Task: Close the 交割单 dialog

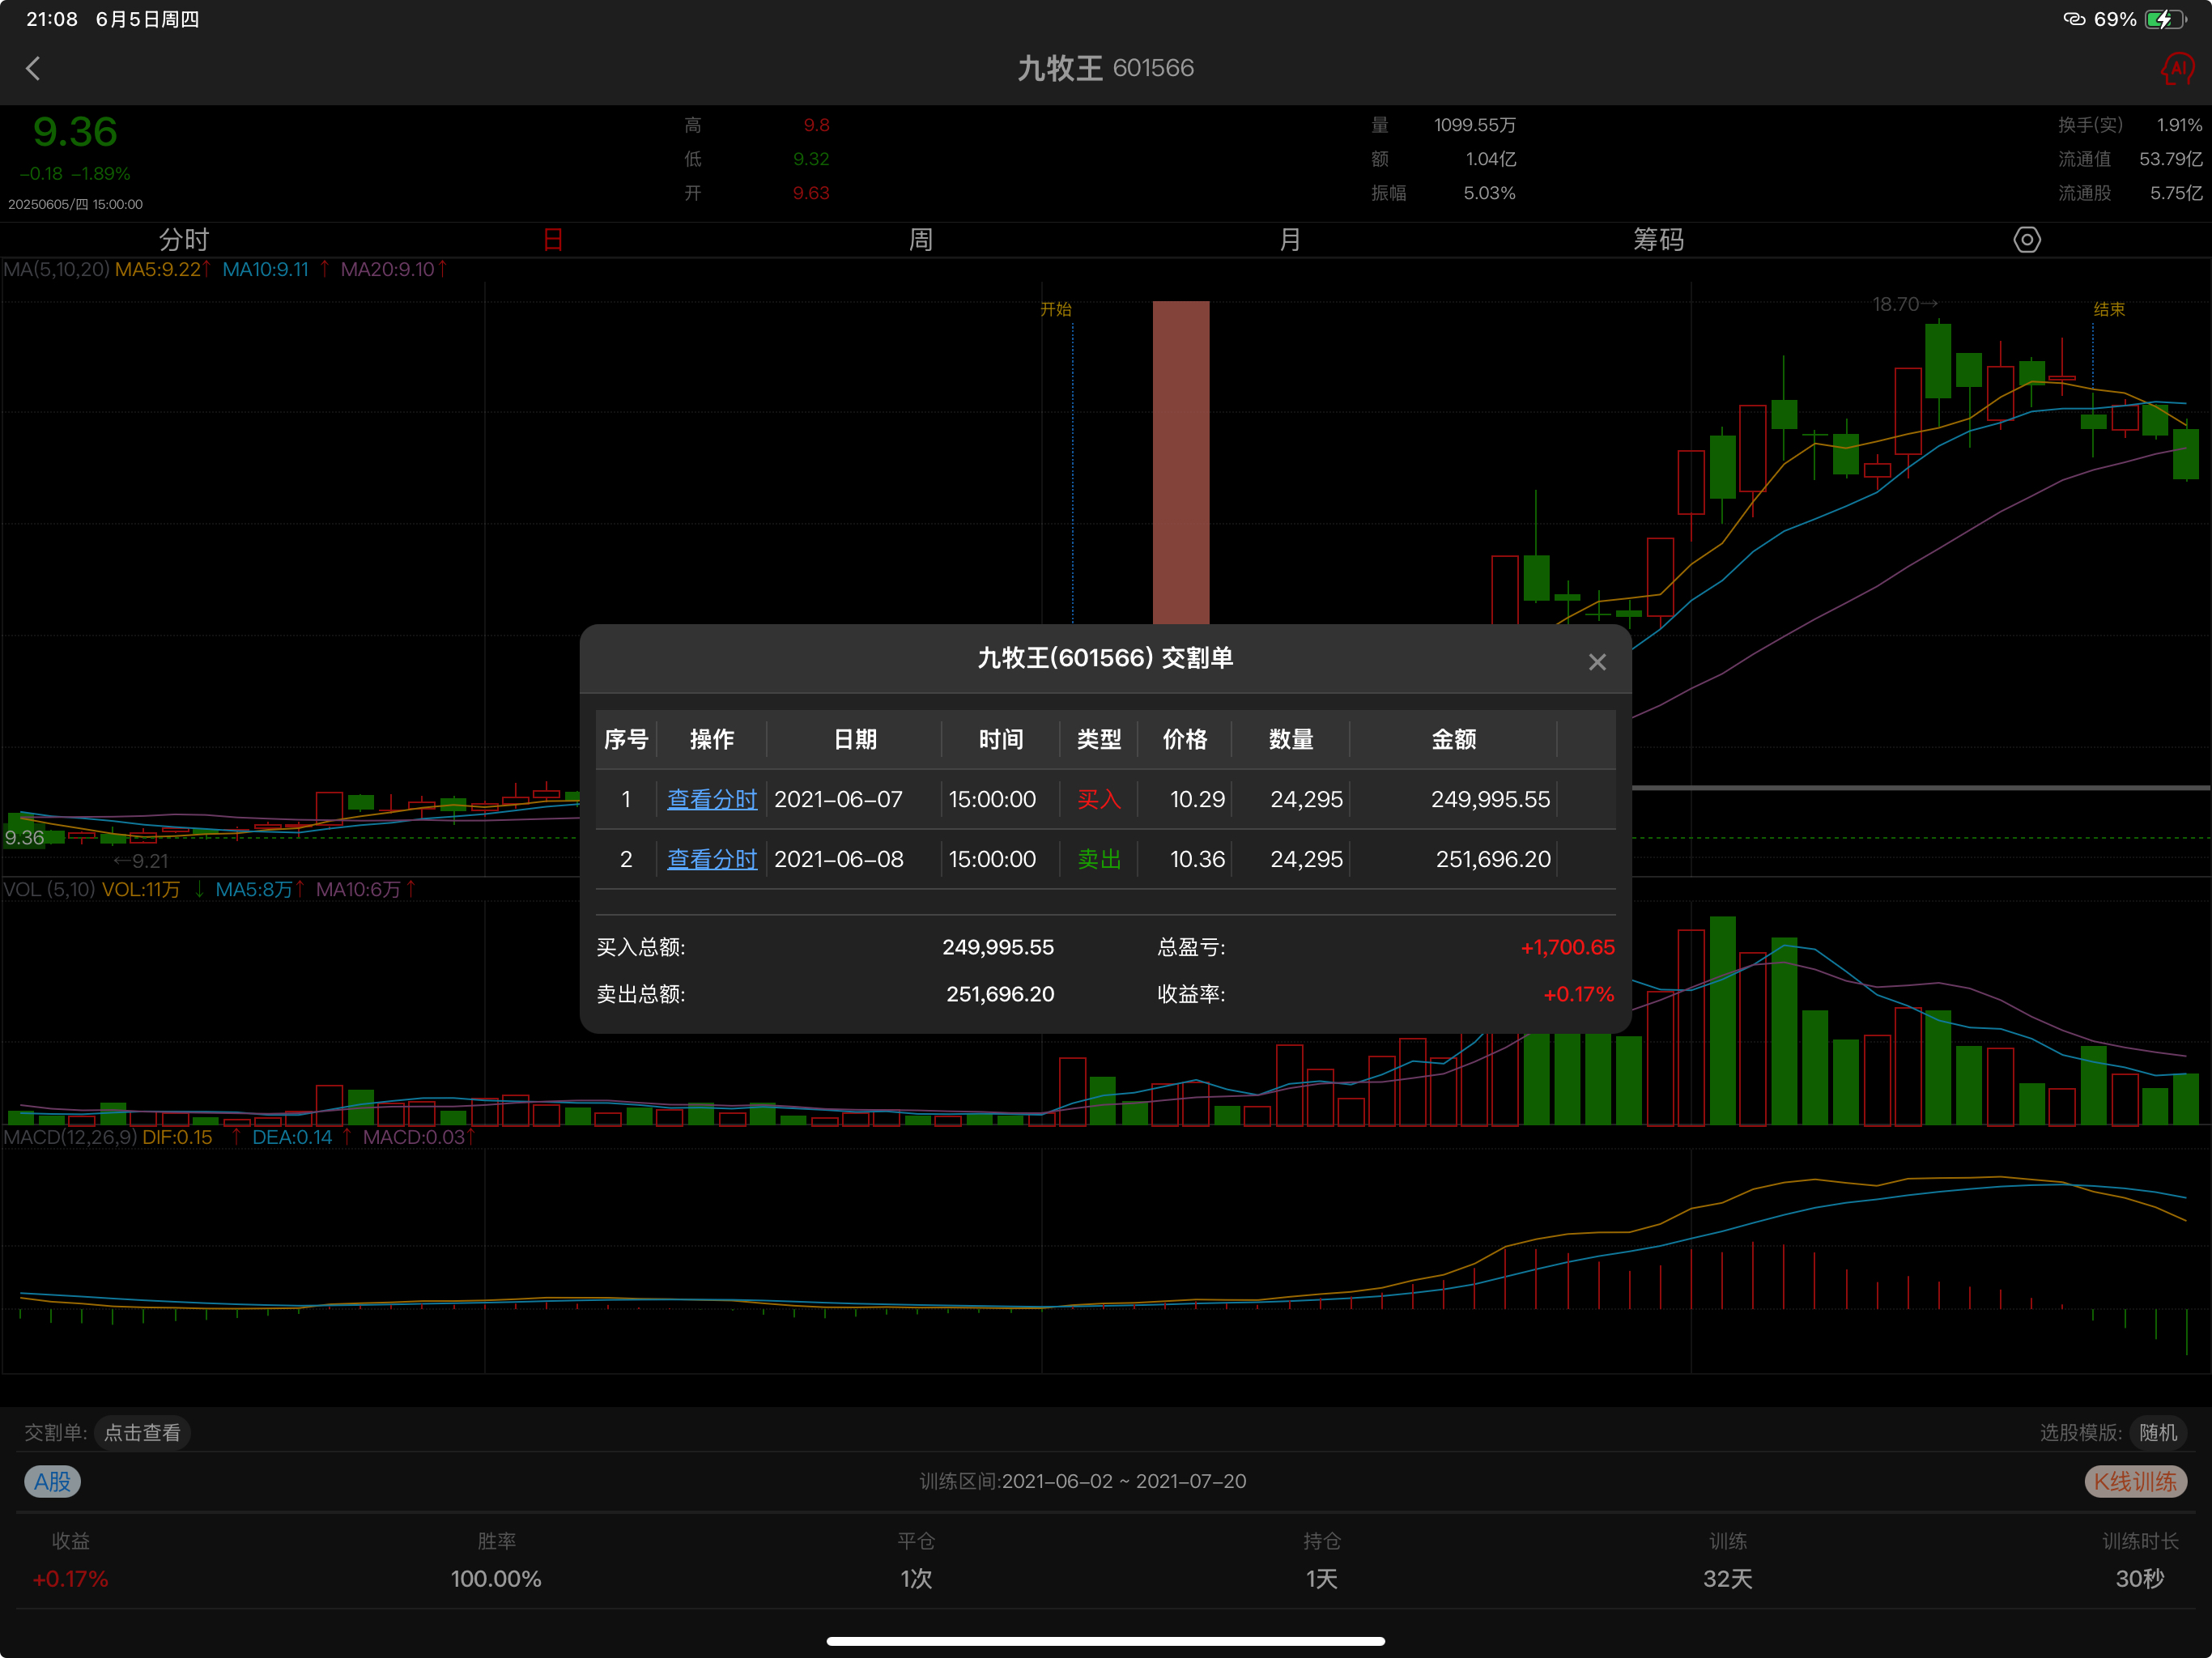Action: [1597, 662]
